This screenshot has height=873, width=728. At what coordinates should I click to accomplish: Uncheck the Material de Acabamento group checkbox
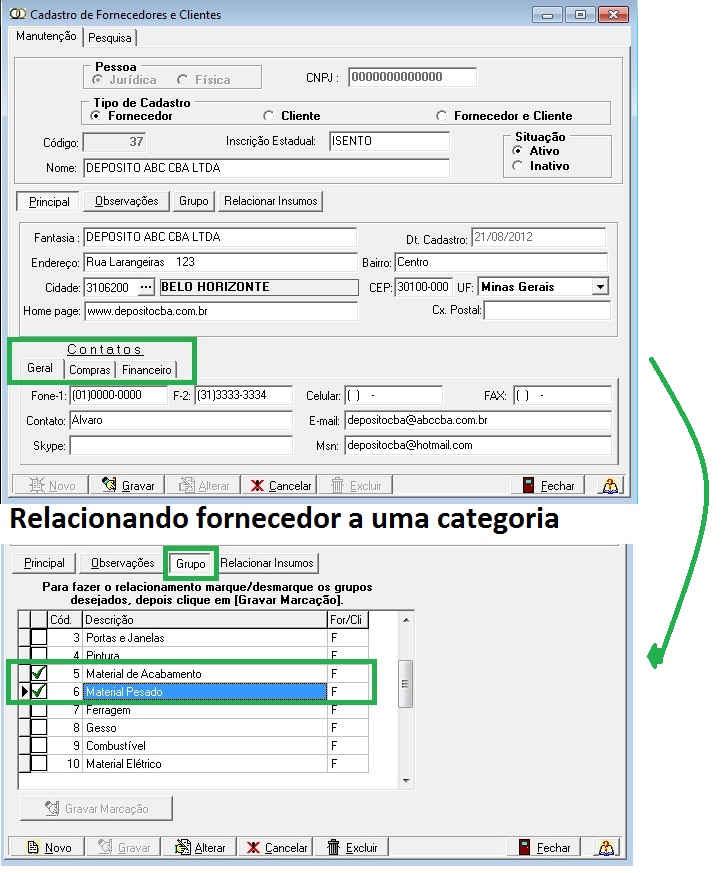38,673
